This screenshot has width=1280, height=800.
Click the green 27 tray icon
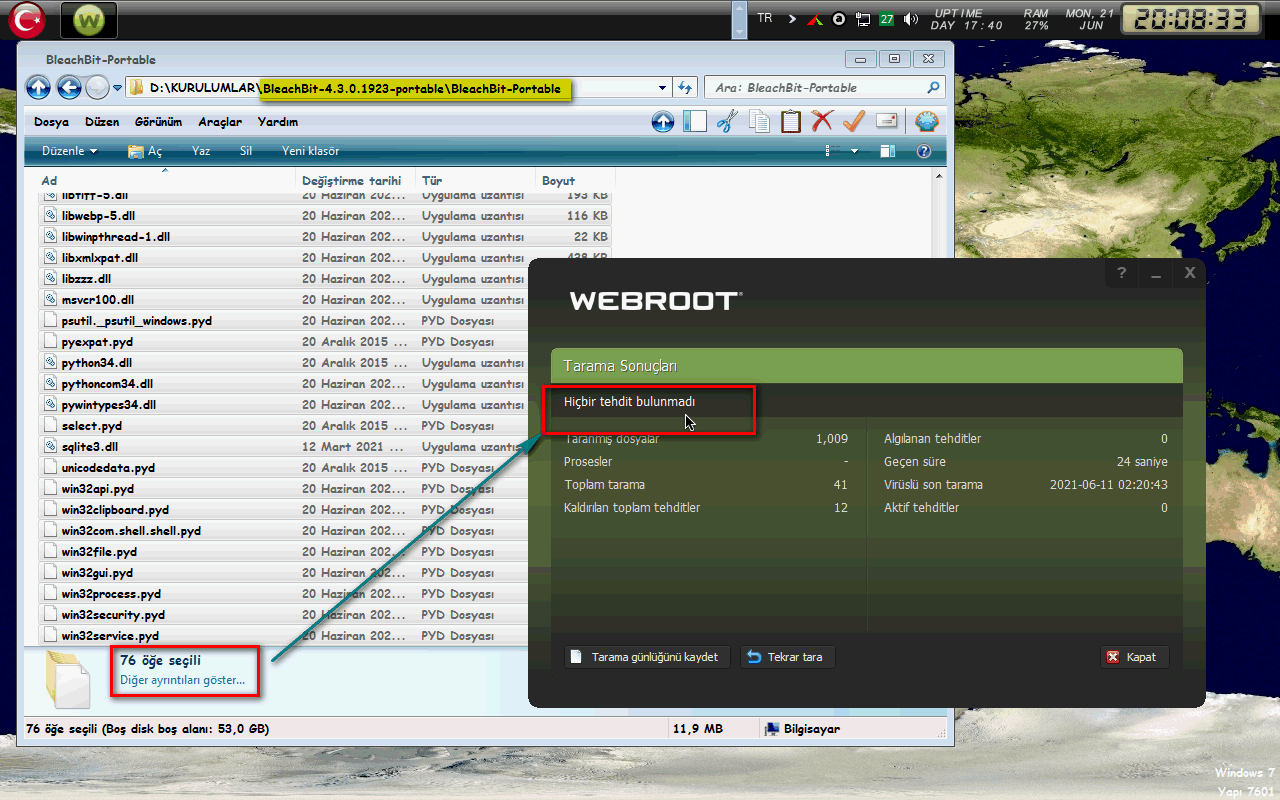[x=887, y=19]
